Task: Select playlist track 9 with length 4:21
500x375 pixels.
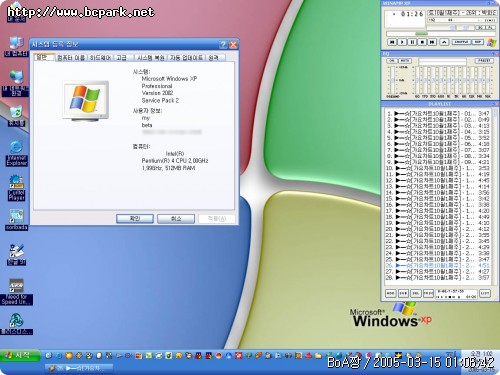Action: point(438,162)
